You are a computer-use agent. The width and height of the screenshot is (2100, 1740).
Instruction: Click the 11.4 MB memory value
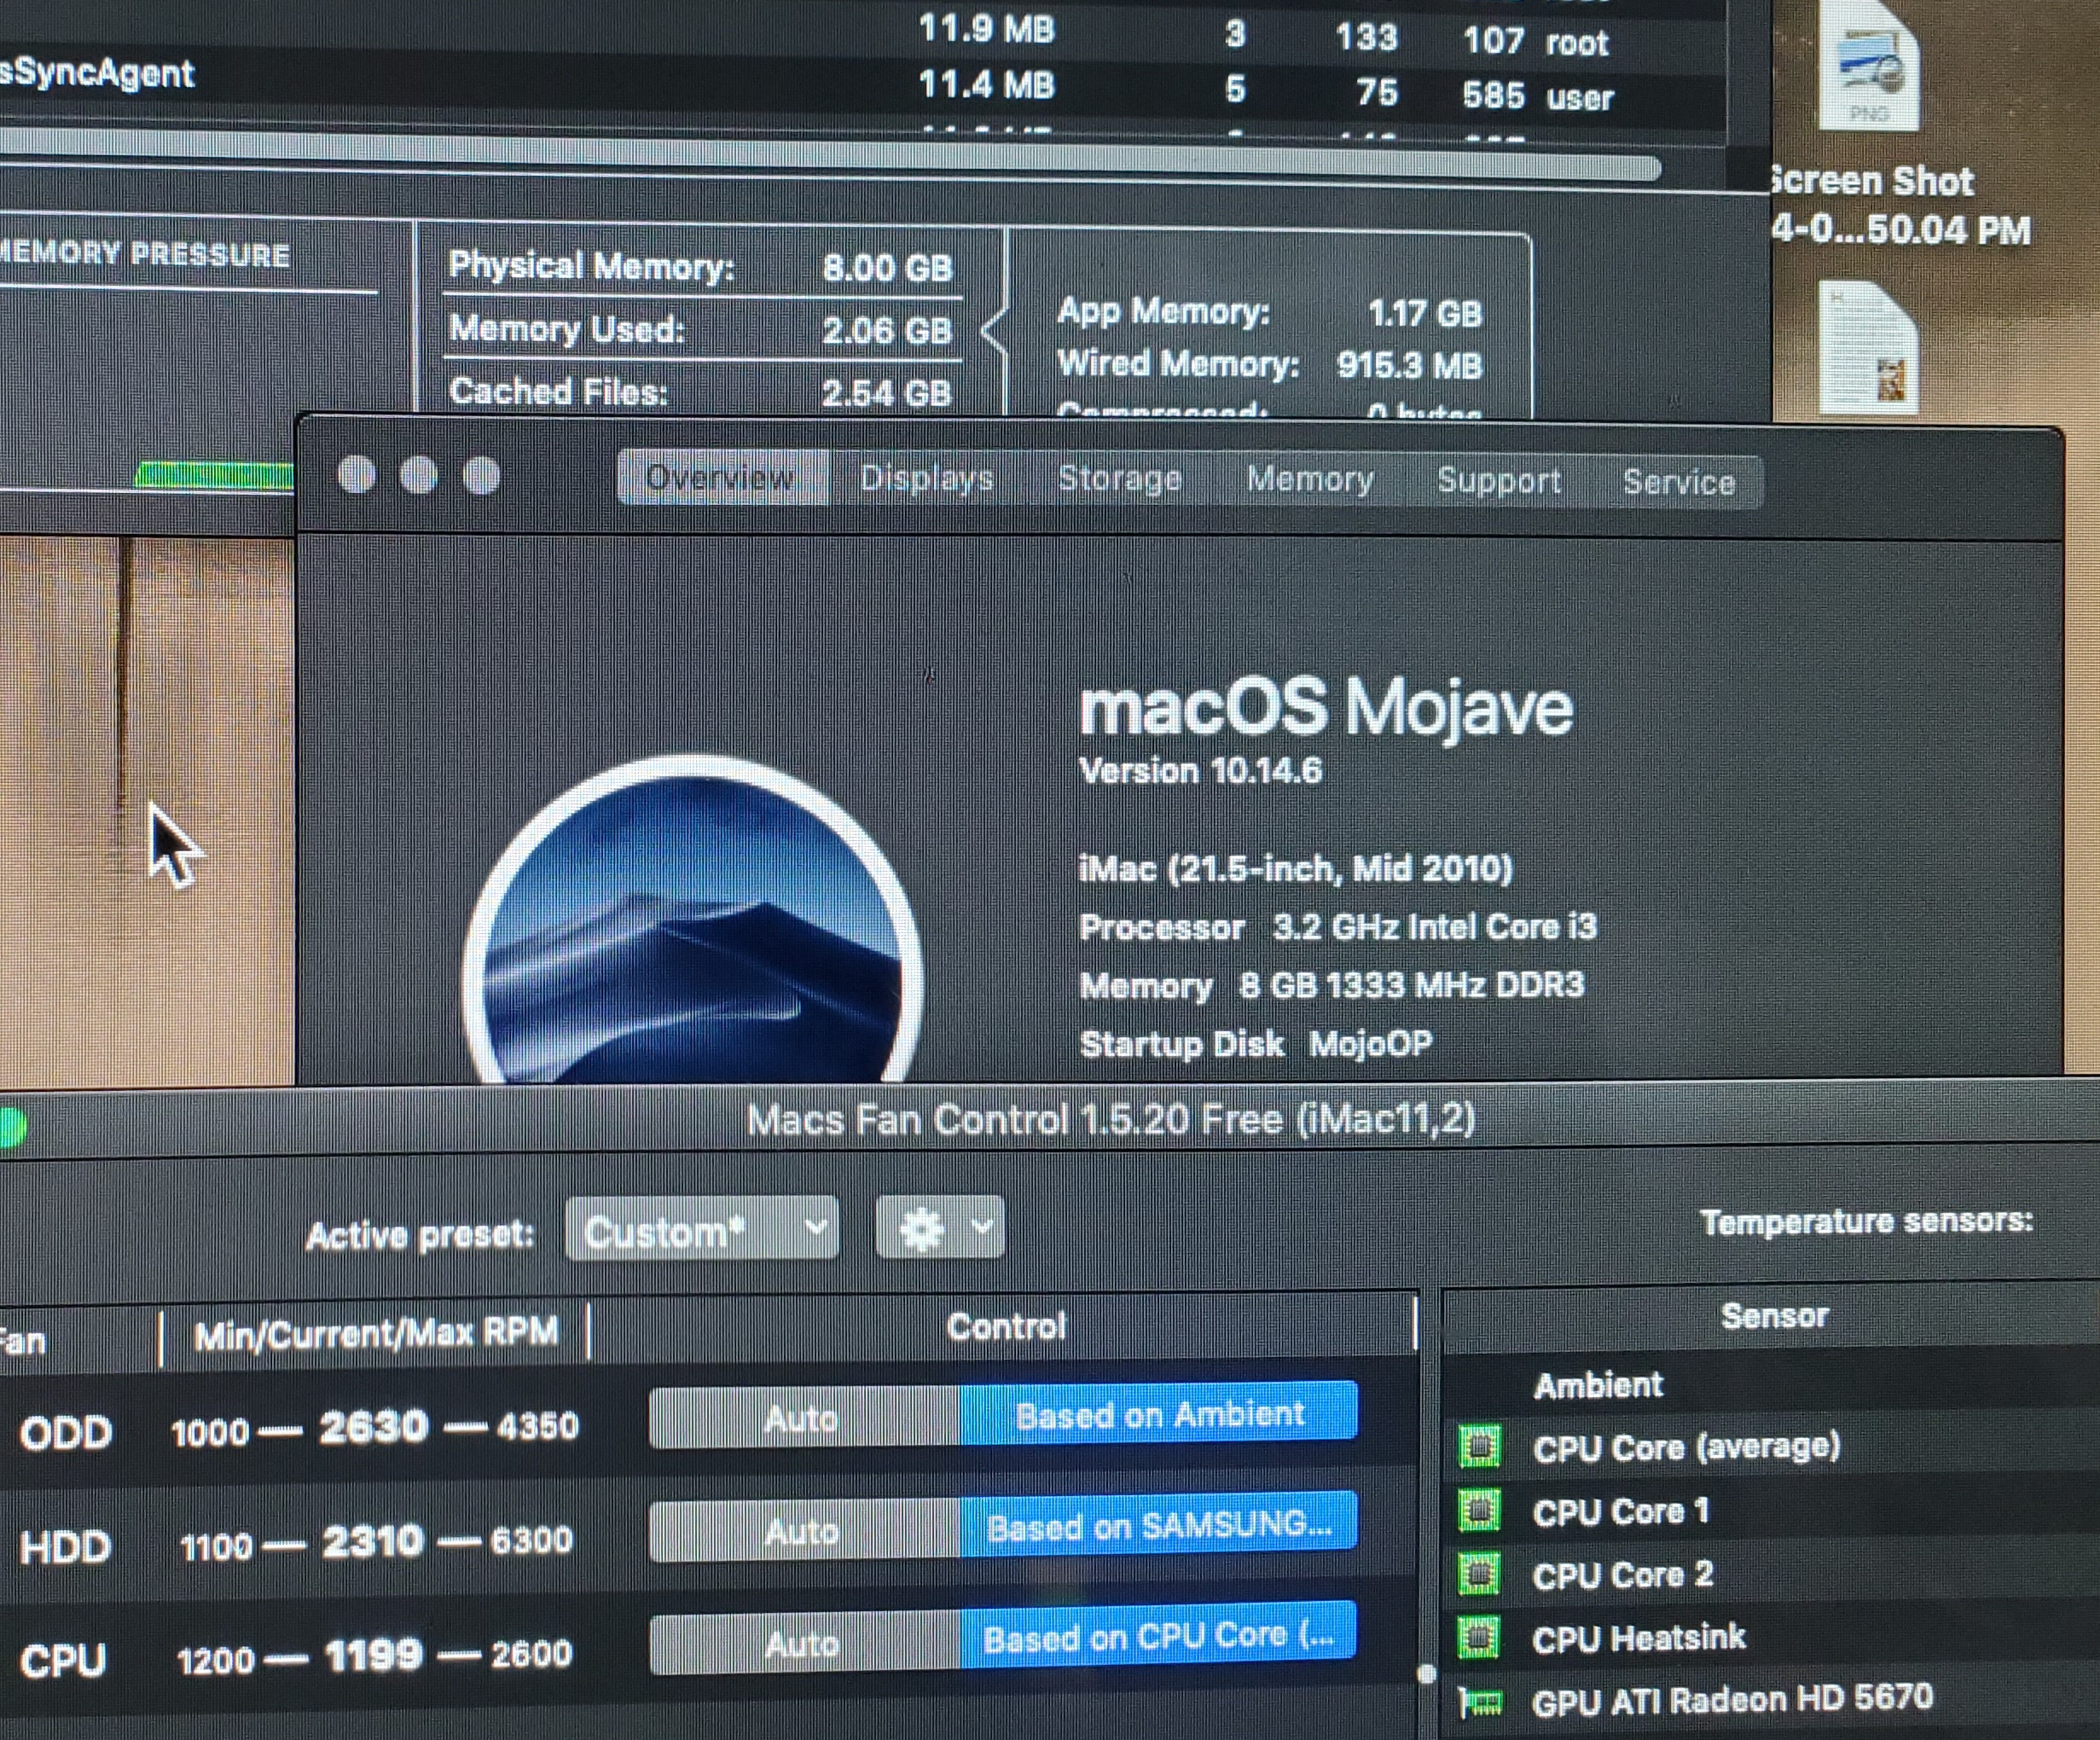click(986, 85)
